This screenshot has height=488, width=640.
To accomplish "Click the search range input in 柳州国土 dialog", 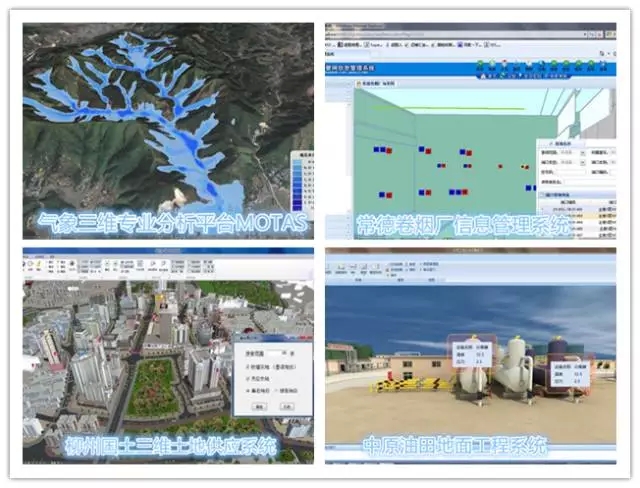I will point(278,353).
